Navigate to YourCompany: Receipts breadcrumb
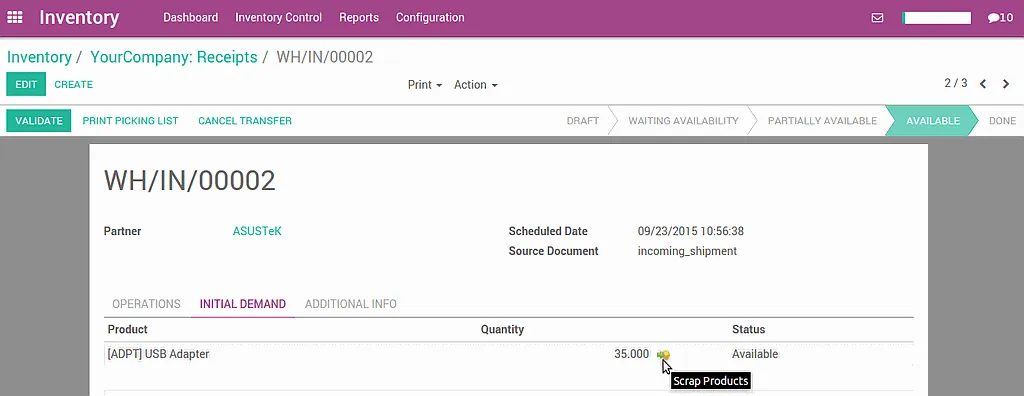The image size is (1024, 396). coord(174,57)
